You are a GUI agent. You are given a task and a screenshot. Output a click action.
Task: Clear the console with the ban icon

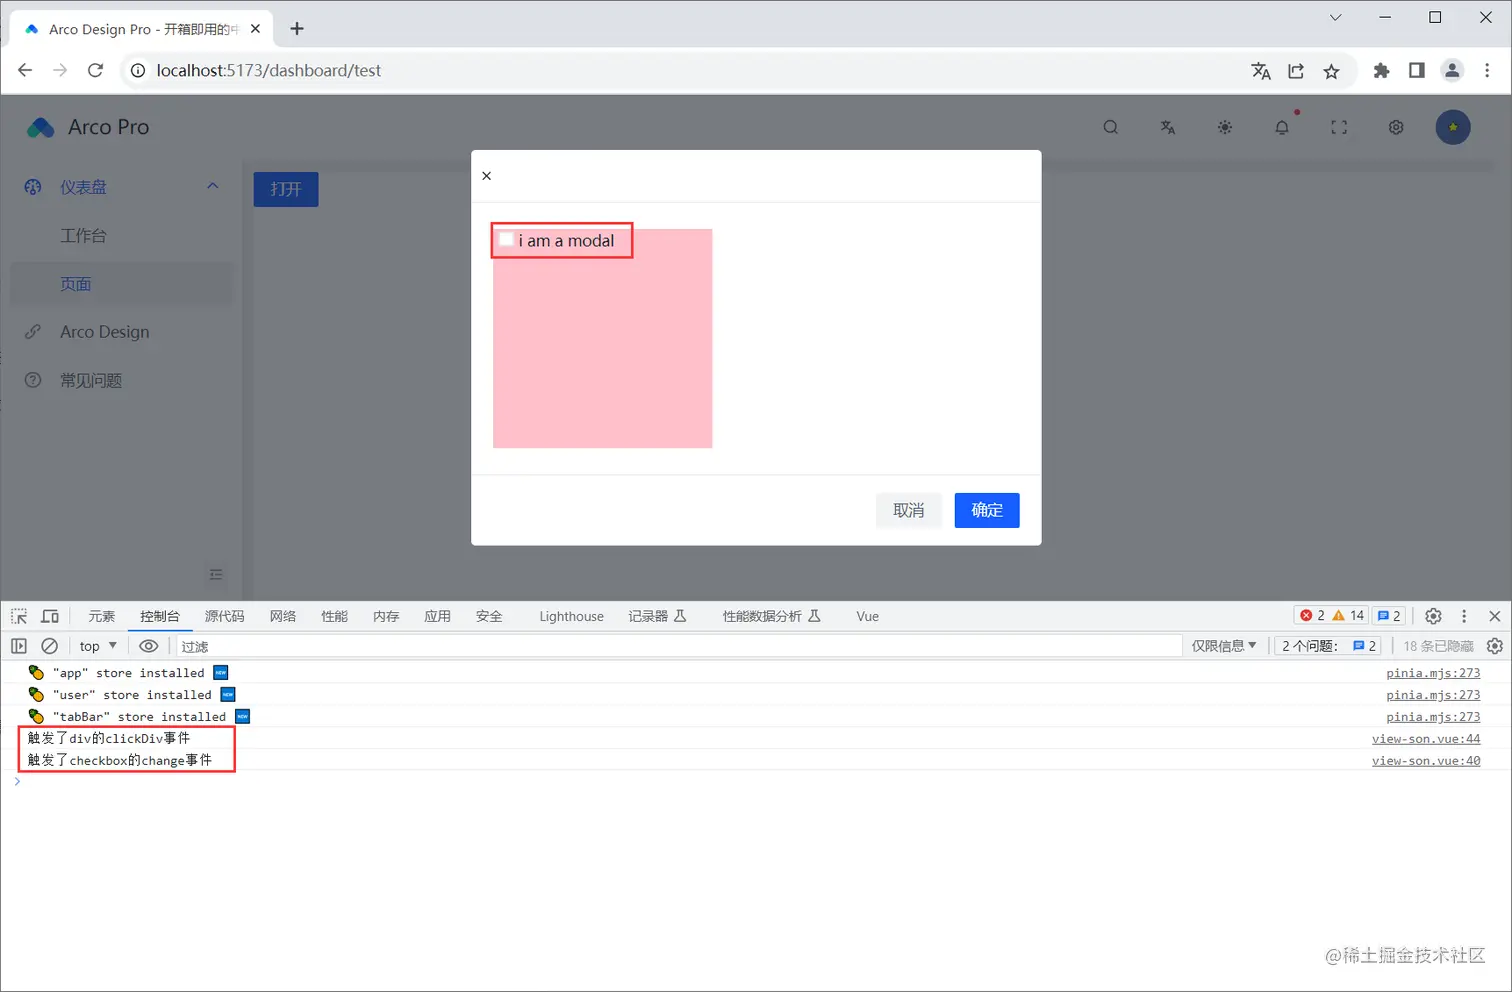[x=49, y=646]
